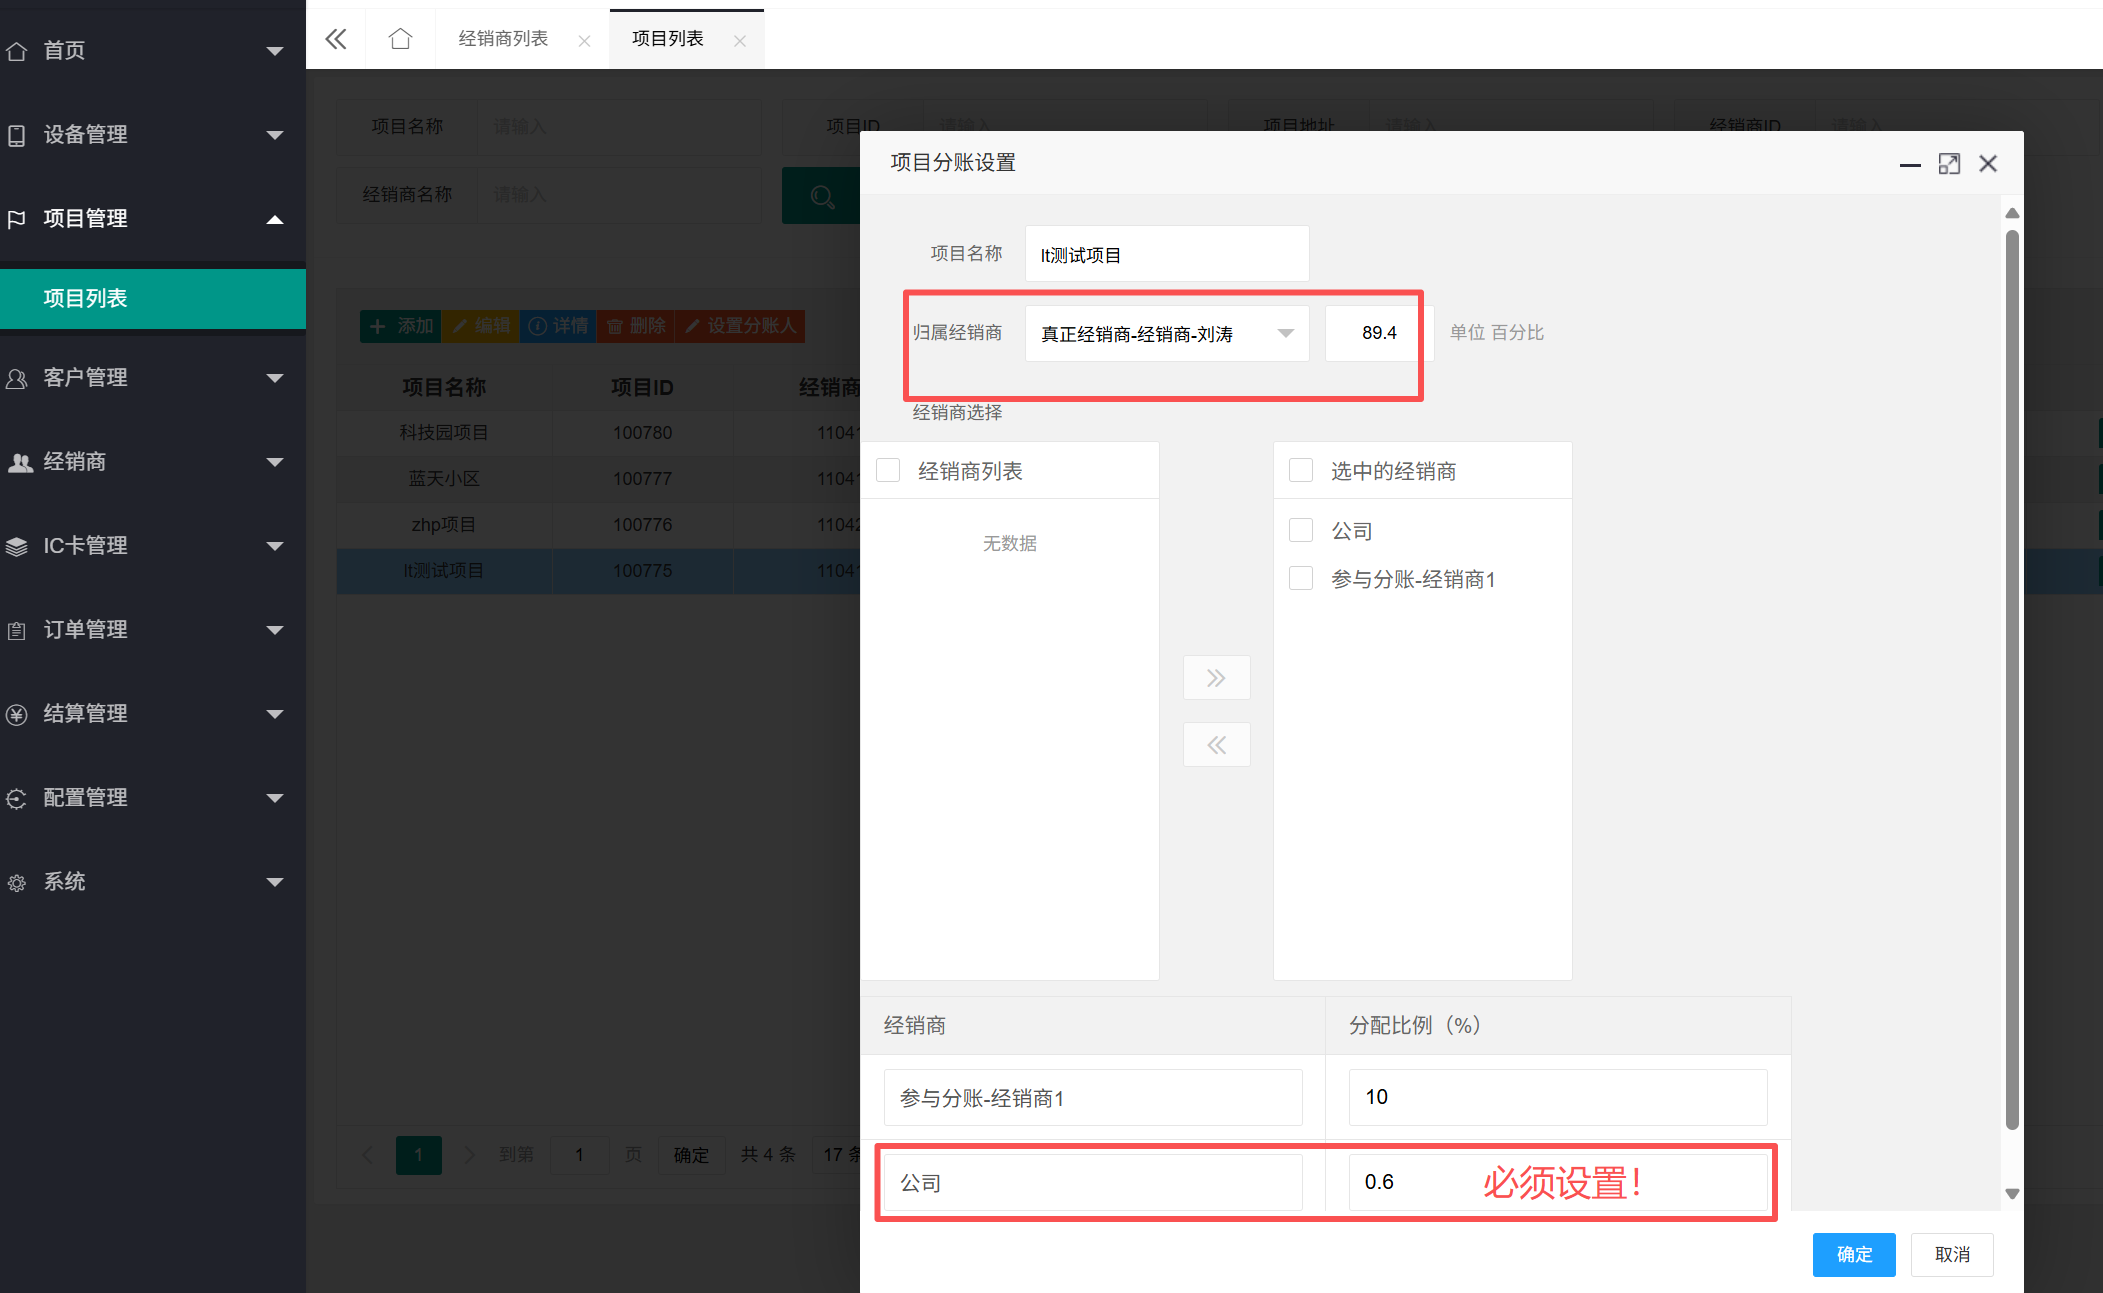This screenshot has height=1293, width=2103.
Task: Go to previous page arrow in pagination
Action: coord(367,1155)
